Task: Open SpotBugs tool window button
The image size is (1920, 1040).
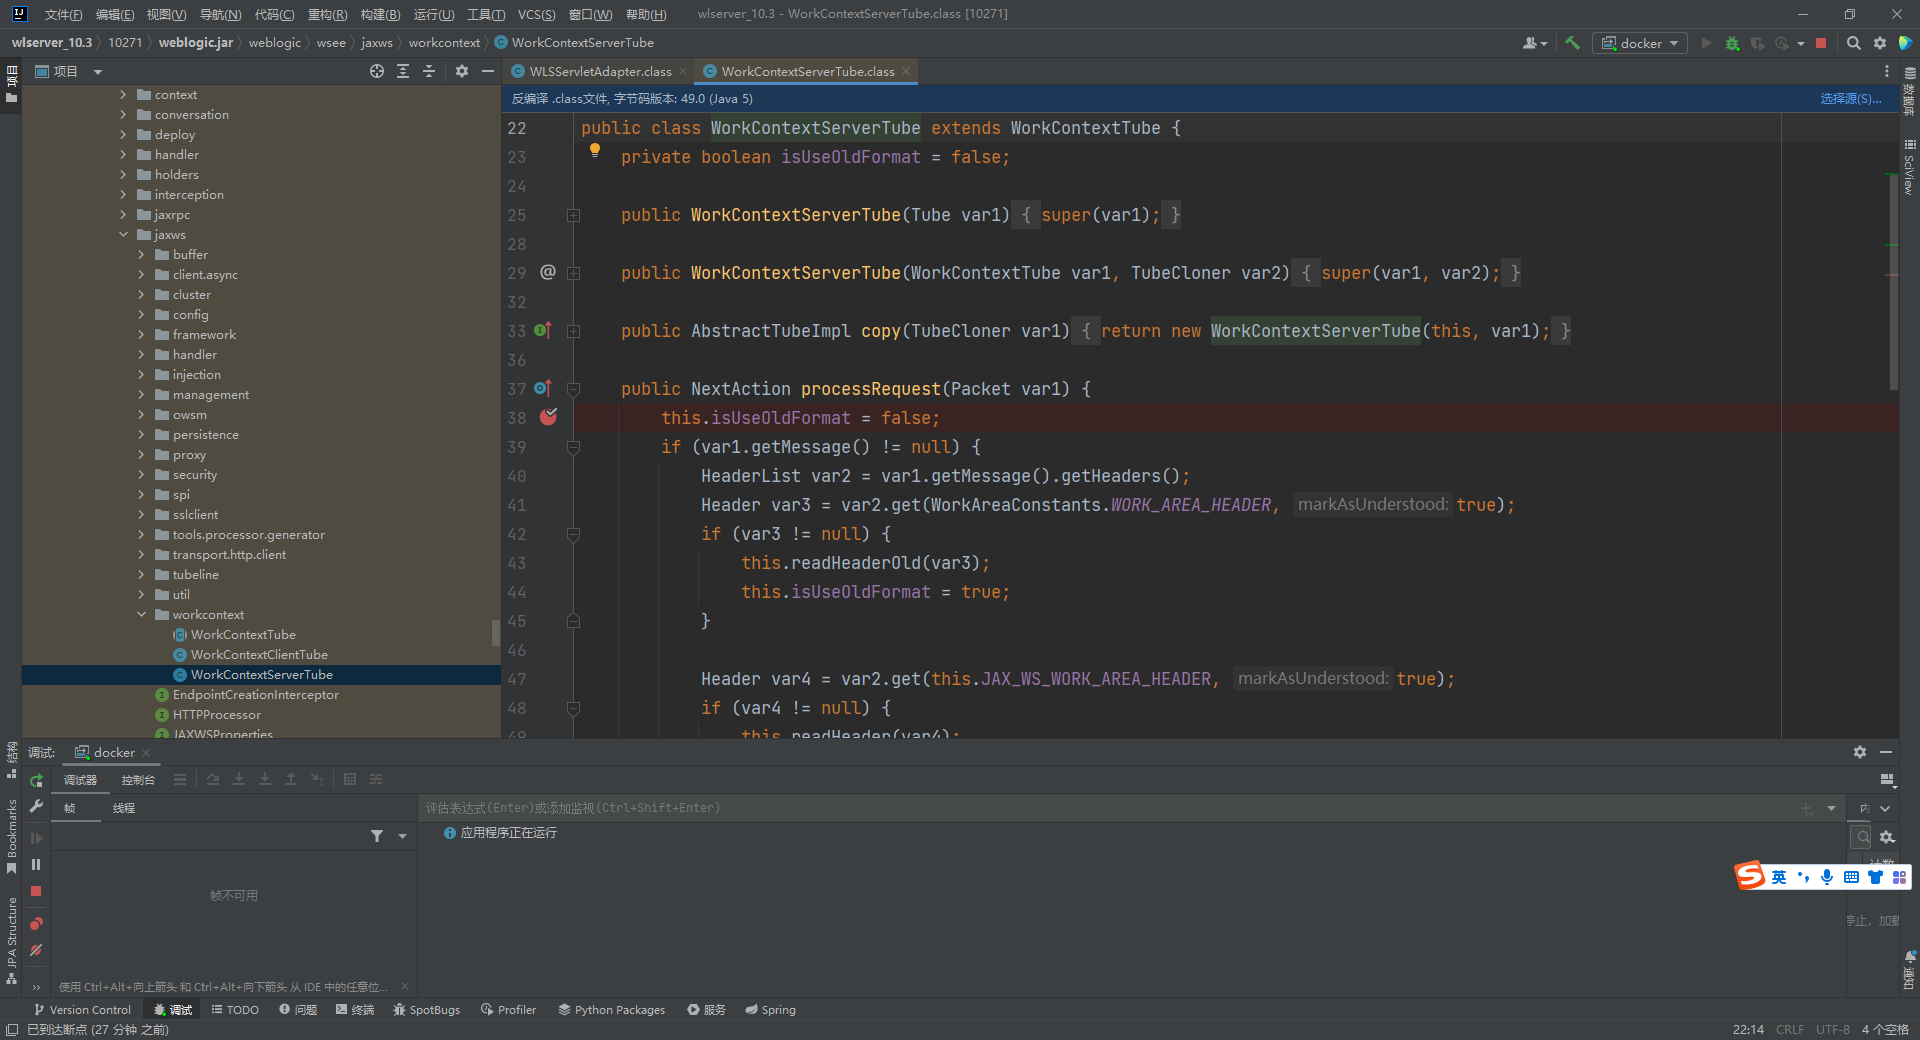Action: tap(427, 1010)
